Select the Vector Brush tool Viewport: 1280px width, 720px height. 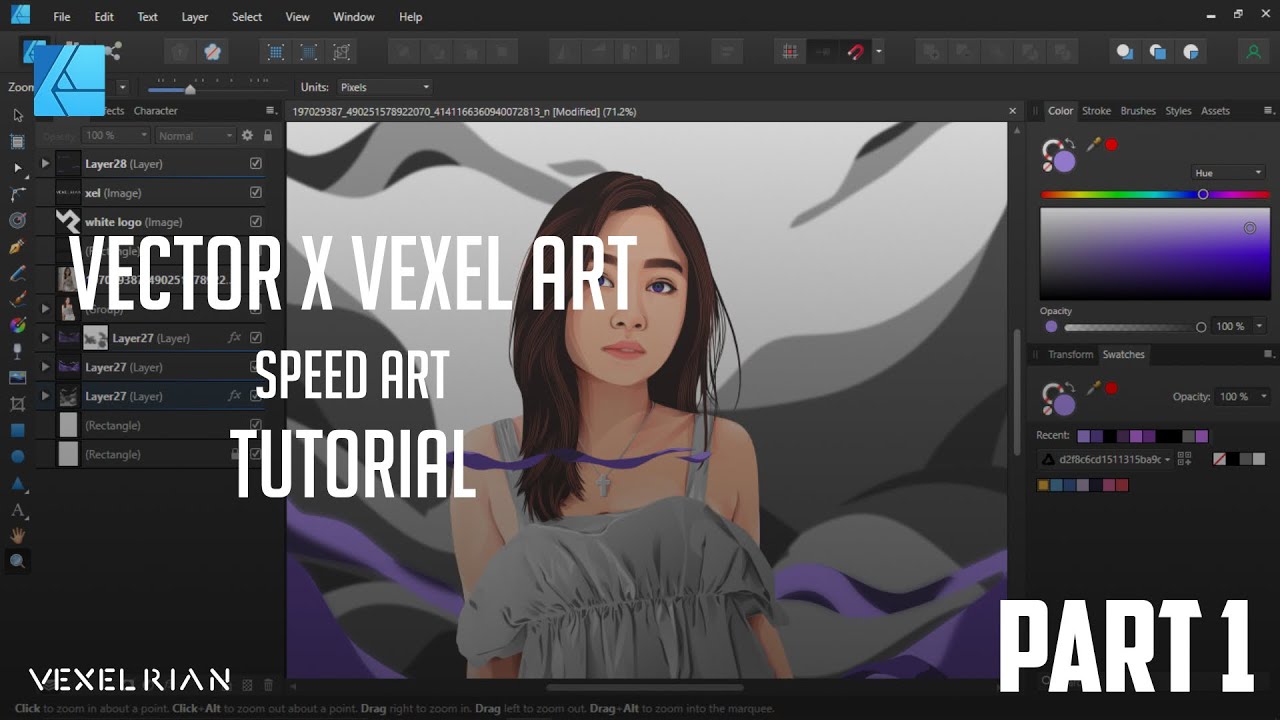[x=17, y=298]
